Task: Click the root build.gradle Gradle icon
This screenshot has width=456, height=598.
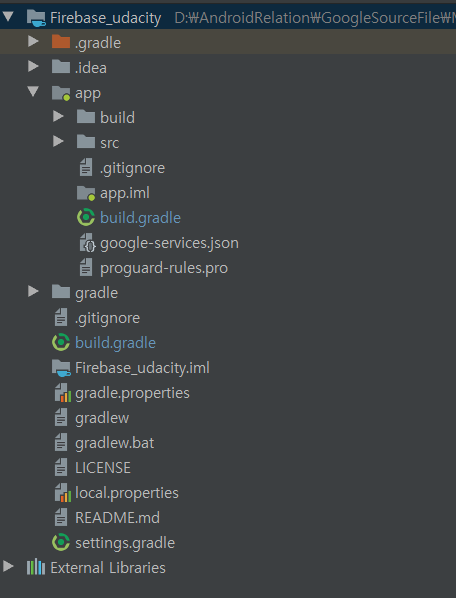Action: coord(61,342)
